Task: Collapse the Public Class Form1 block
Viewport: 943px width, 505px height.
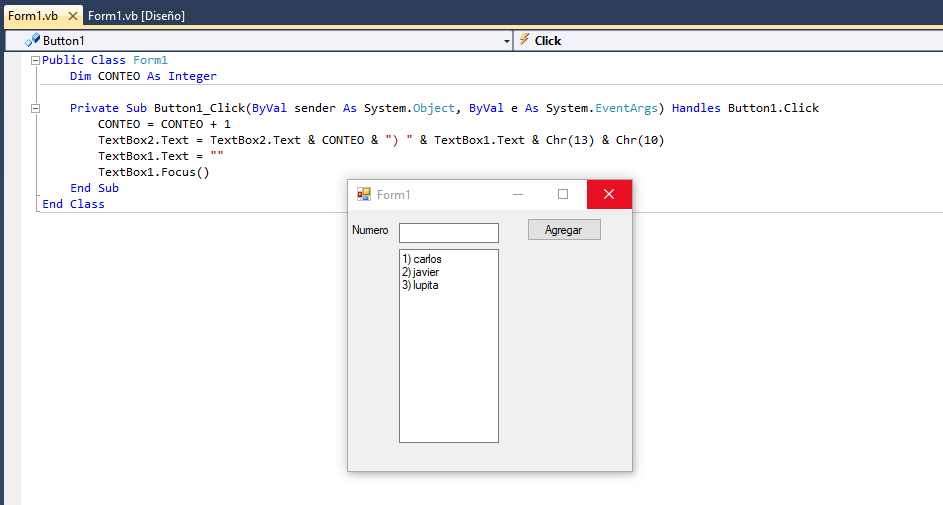Action: coord(35,60)
